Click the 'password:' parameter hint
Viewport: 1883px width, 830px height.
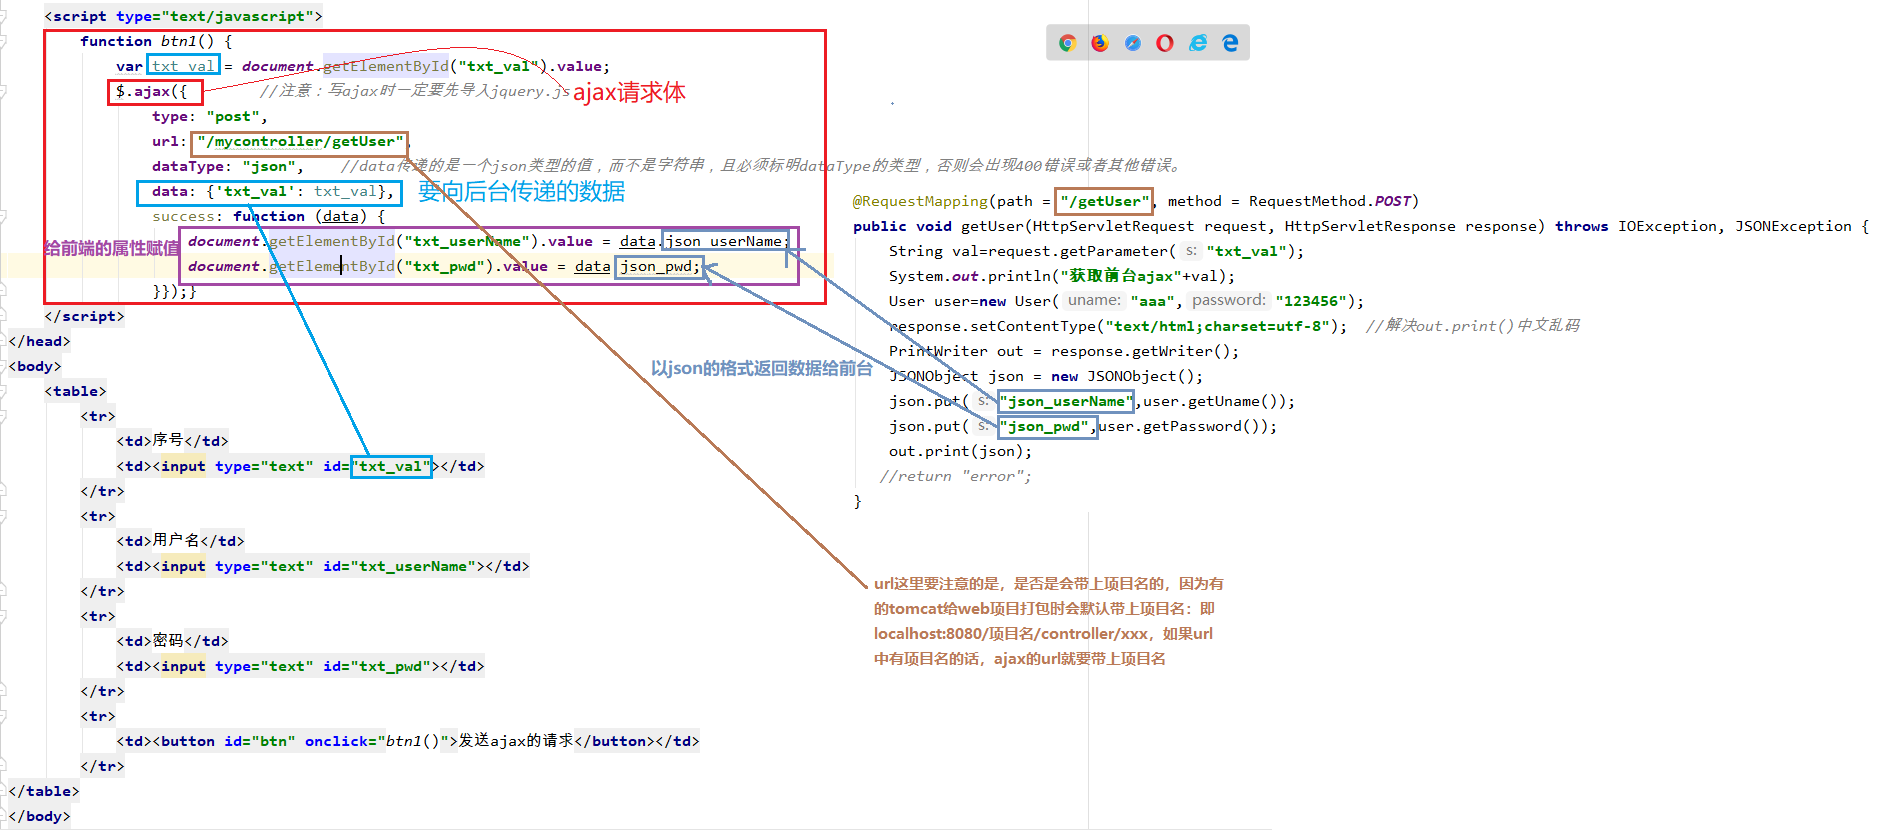point(1229,301)
